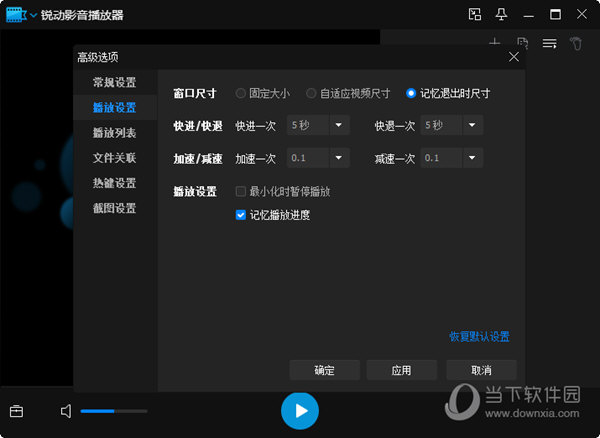The width and height of the screenshot is (600, 438).
Task: Close the player main window
Action: tap(582, 15)
